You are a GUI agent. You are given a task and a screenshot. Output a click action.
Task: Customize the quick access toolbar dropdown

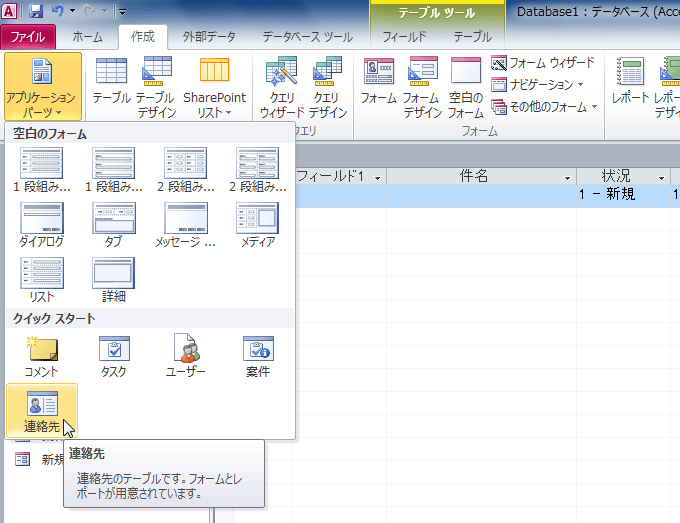click(x=122, y=12)
